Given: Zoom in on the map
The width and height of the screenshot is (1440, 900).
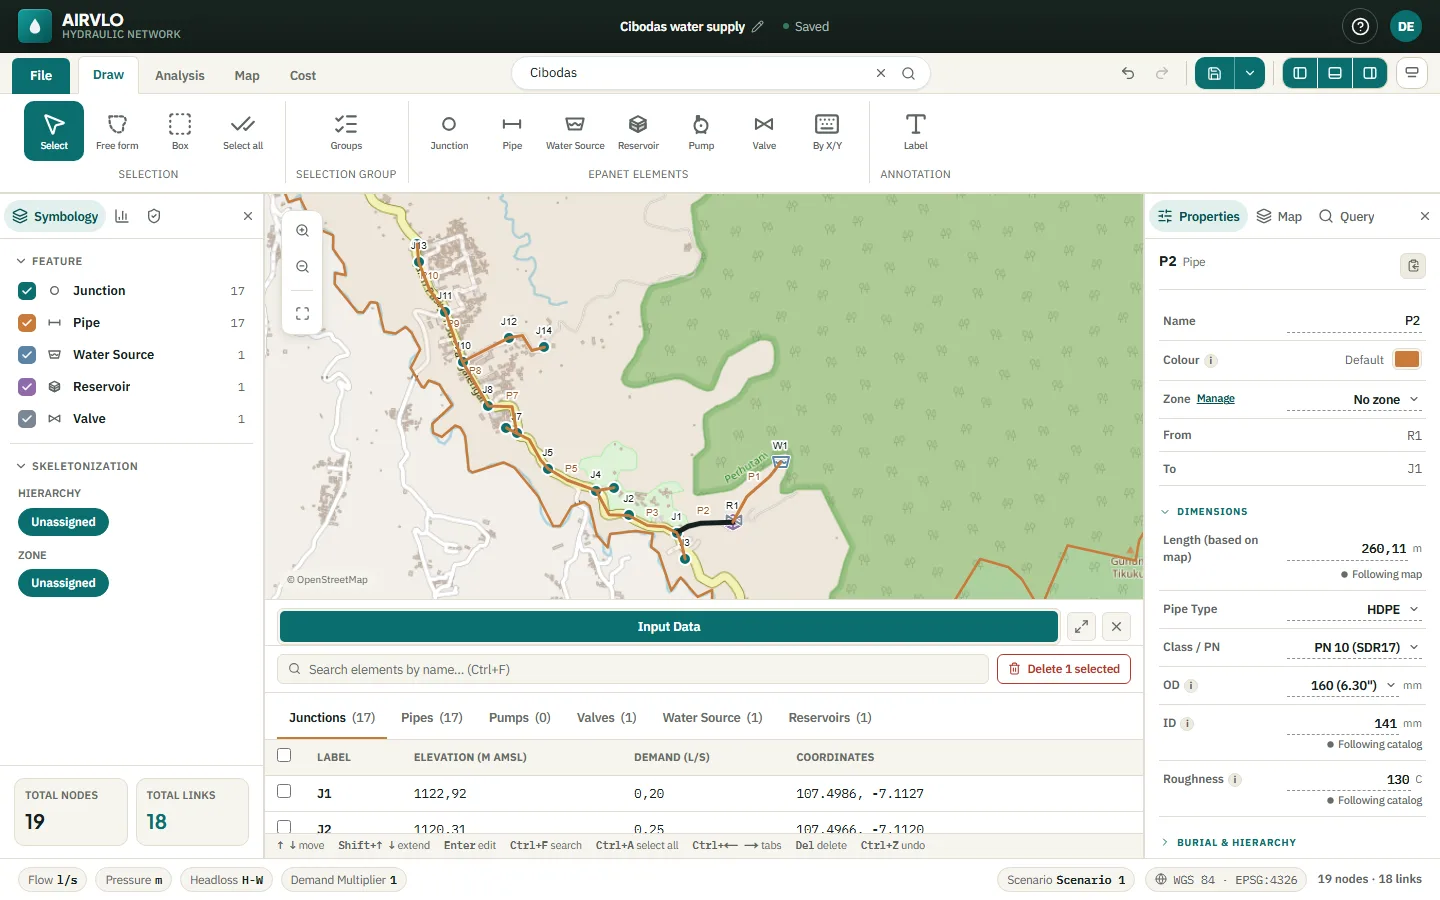Looking at the screenshot, I should (302, 231).
